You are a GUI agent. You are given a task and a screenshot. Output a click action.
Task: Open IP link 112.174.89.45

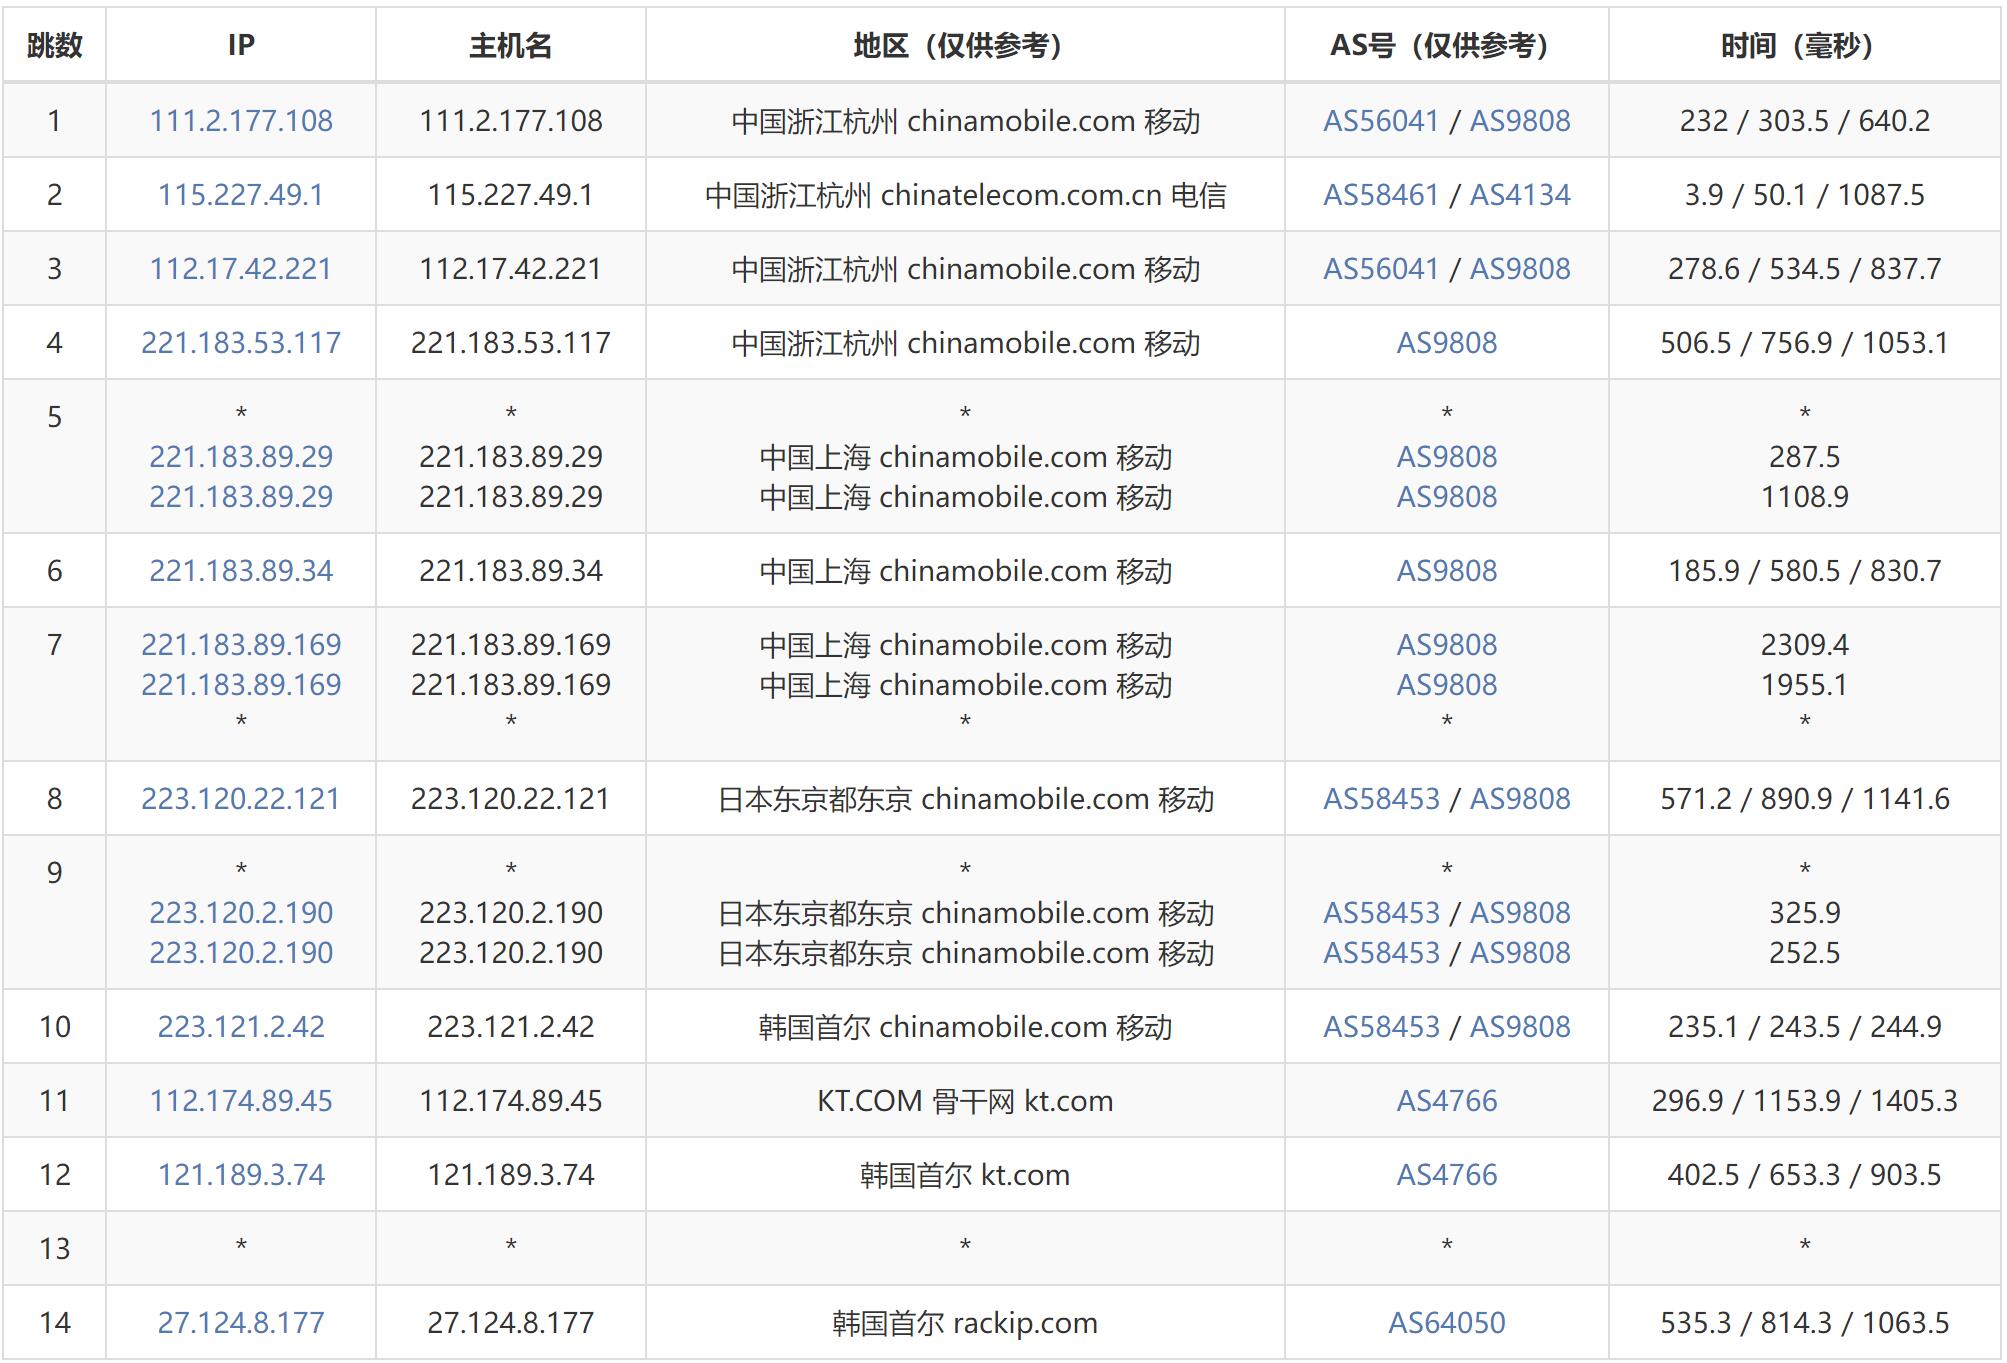coord(241,1101)
